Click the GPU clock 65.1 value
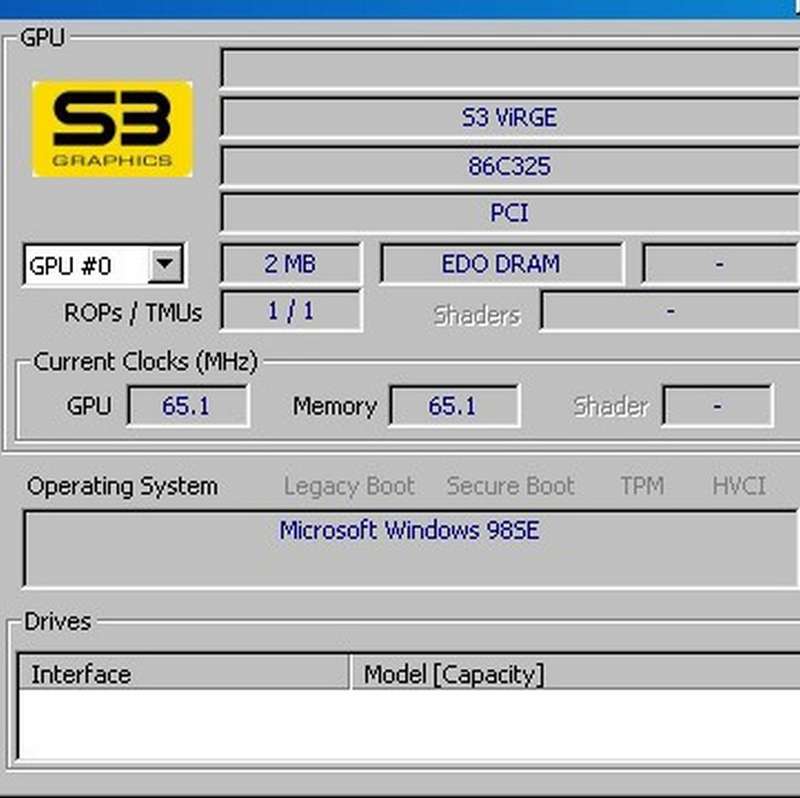This screenshot has height=798, width=800. click(x=188, y=406)
